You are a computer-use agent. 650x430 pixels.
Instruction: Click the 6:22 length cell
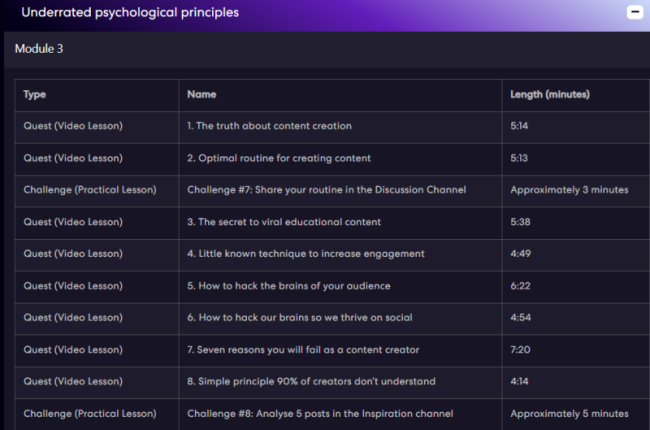(523, 286)
